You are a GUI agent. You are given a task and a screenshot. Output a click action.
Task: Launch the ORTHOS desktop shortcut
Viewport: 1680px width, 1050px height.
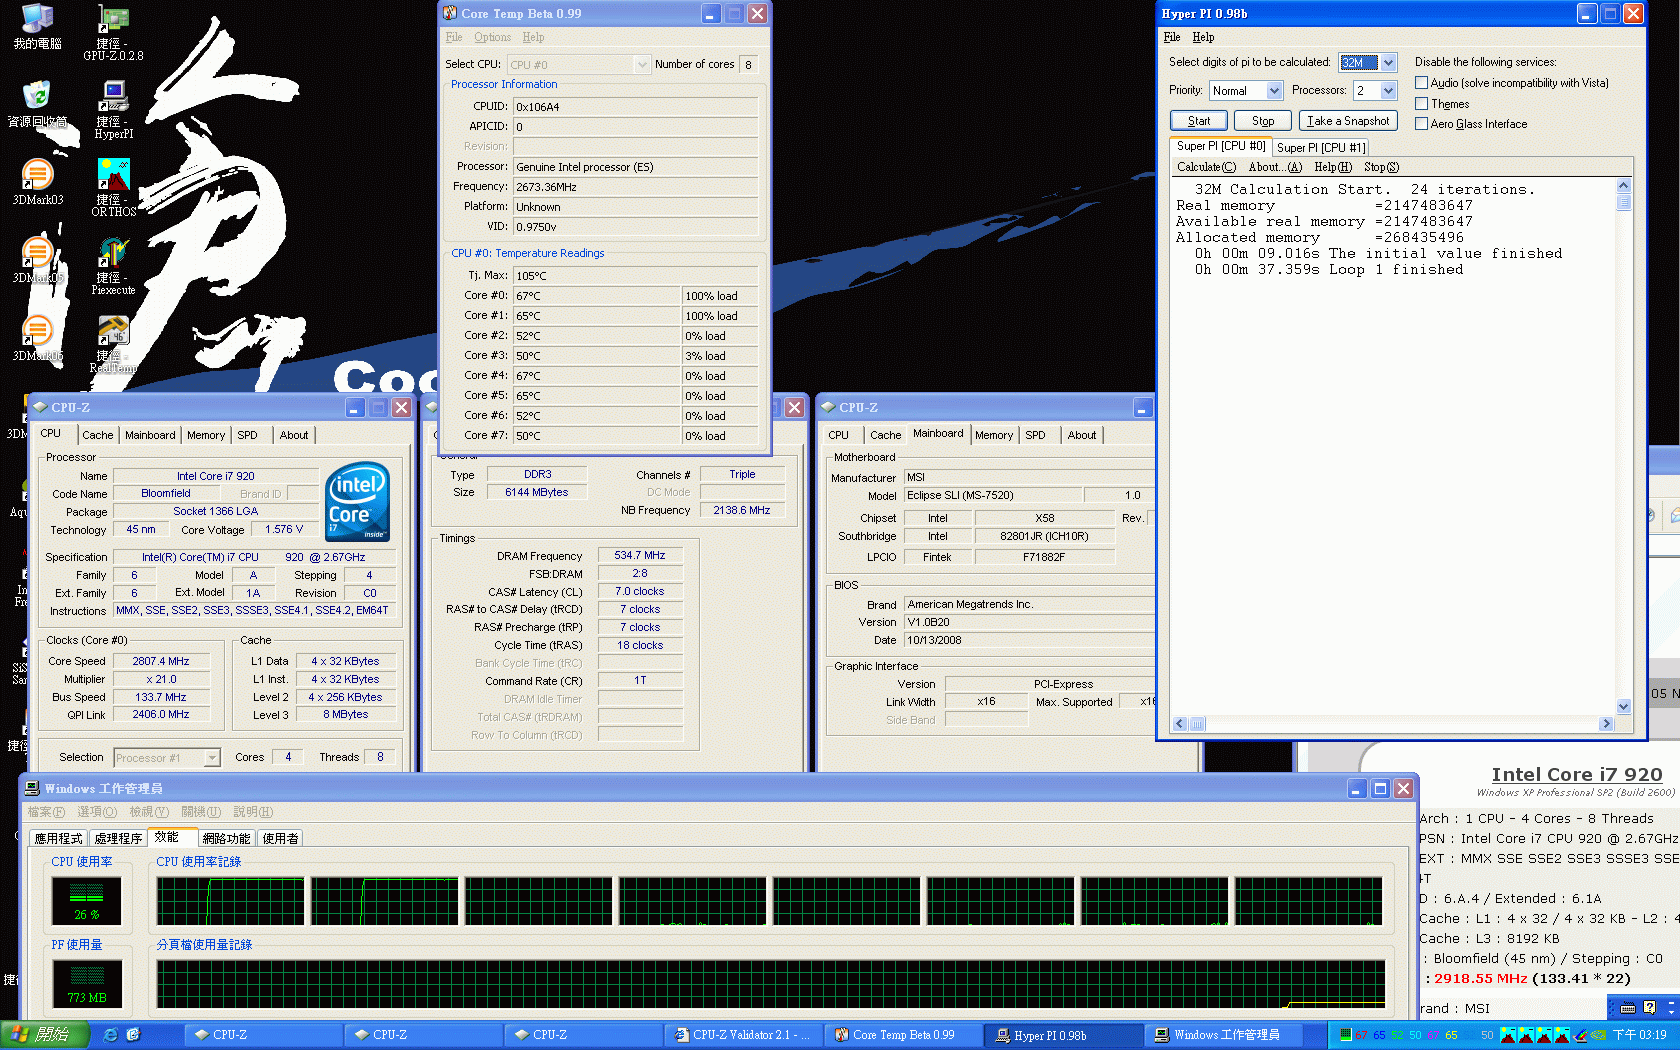pos(113,188)
